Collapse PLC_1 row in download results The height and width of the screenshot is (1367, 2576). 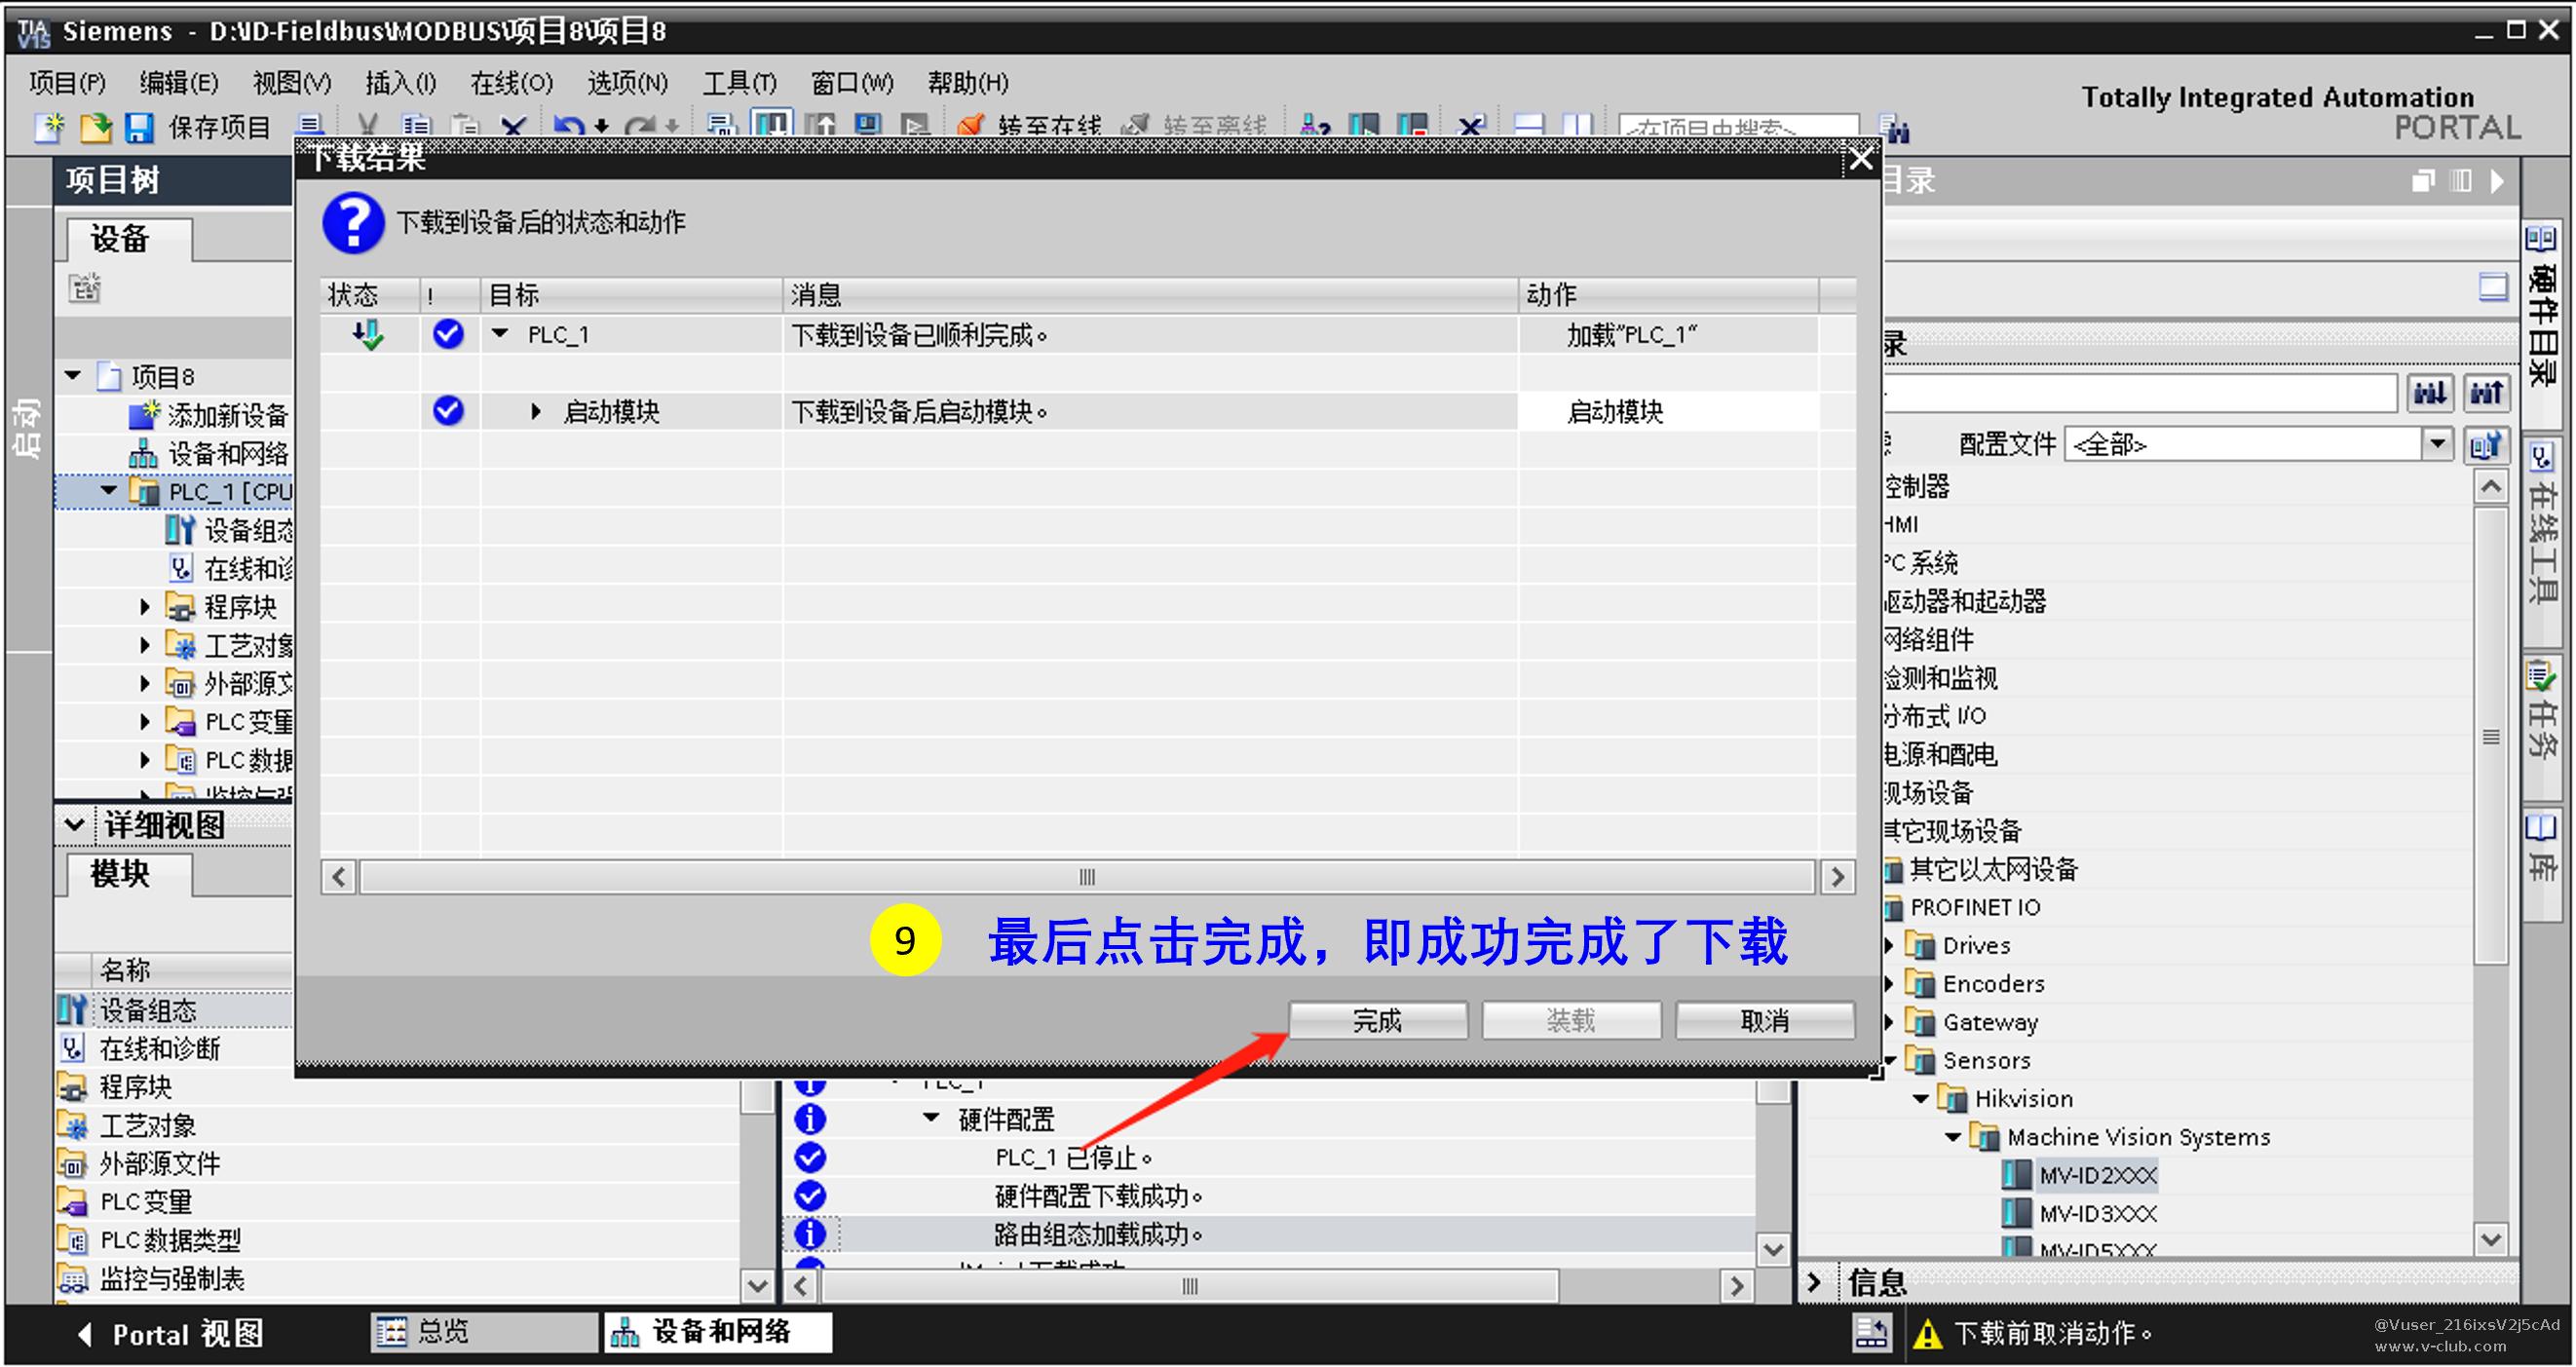[501, 333]
